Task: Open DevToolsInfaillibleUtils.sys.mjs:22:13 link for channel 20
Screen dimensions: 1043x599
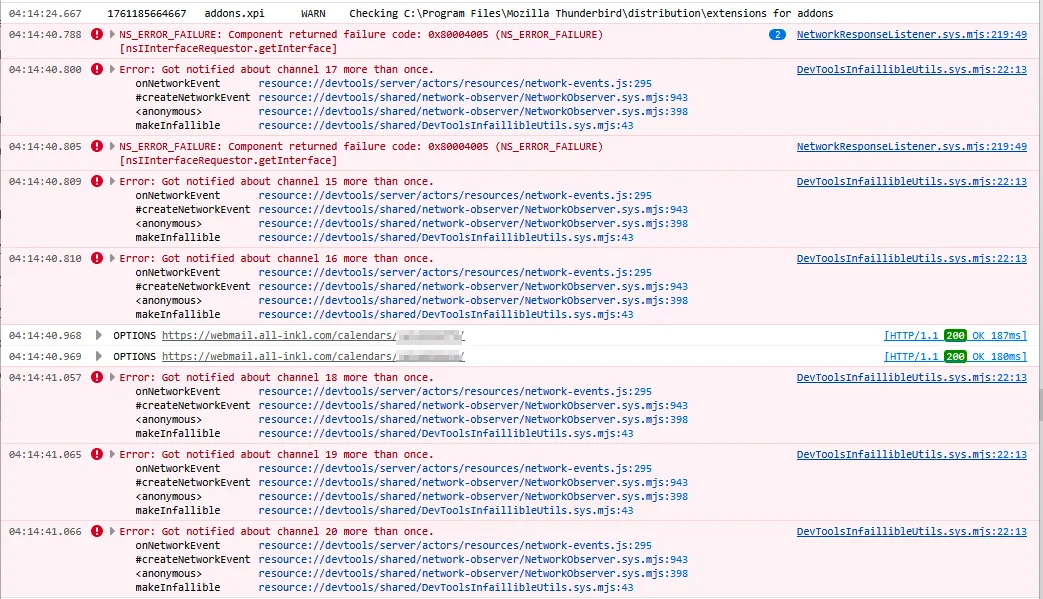Action: tap(911, 532)
